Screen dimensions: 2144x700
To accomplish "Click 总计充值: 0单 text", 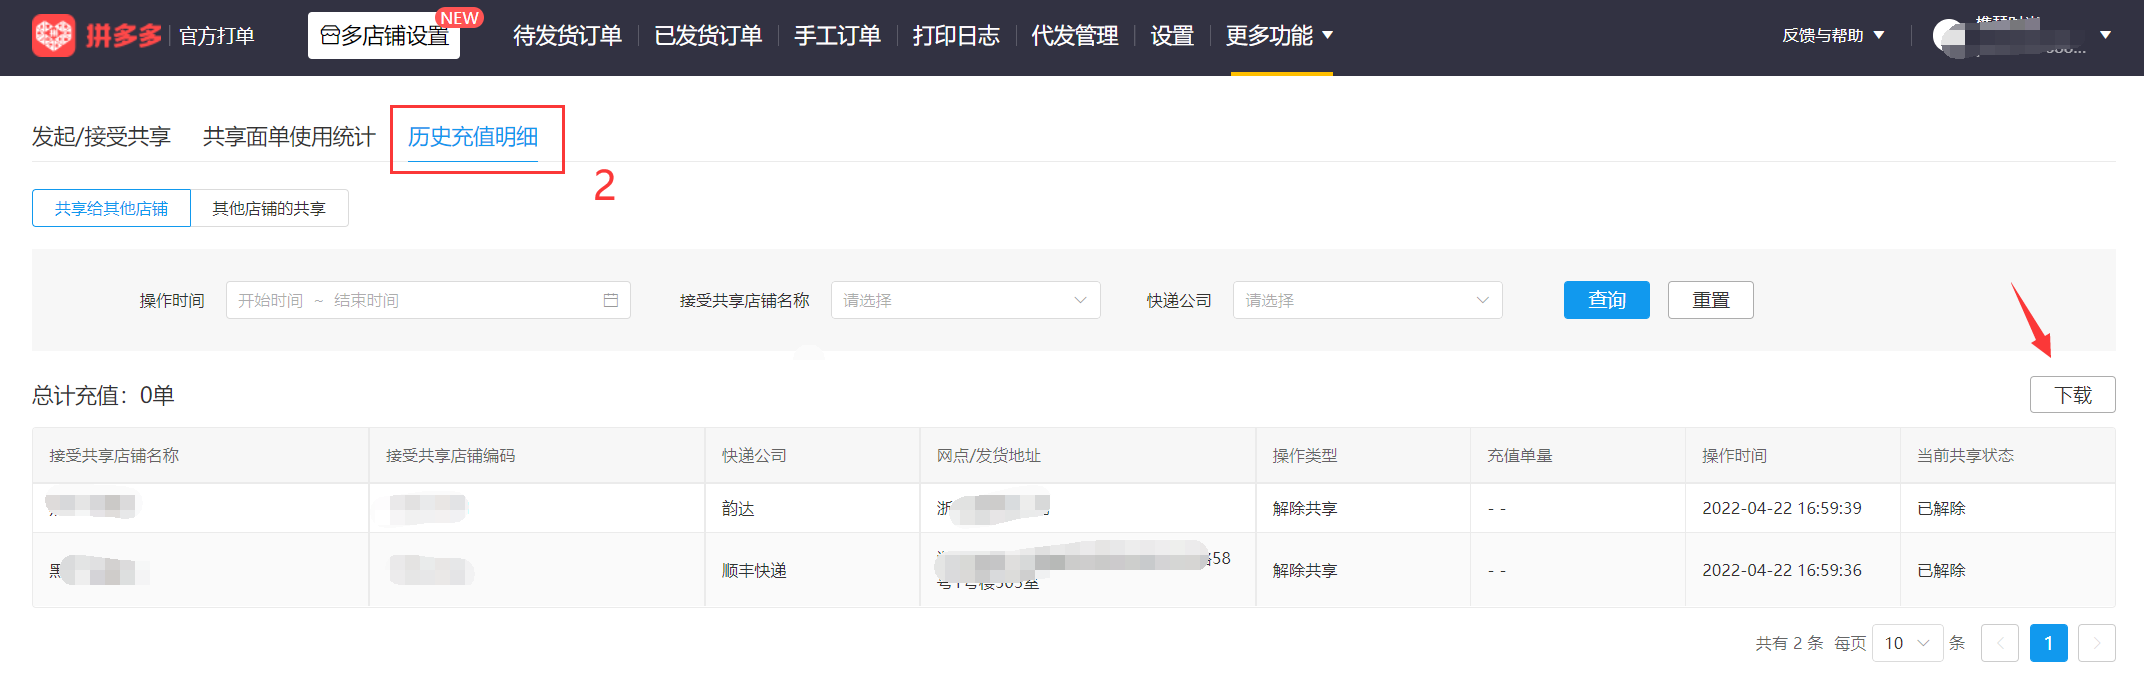I will pyautogui.click(x=103, y=396).
